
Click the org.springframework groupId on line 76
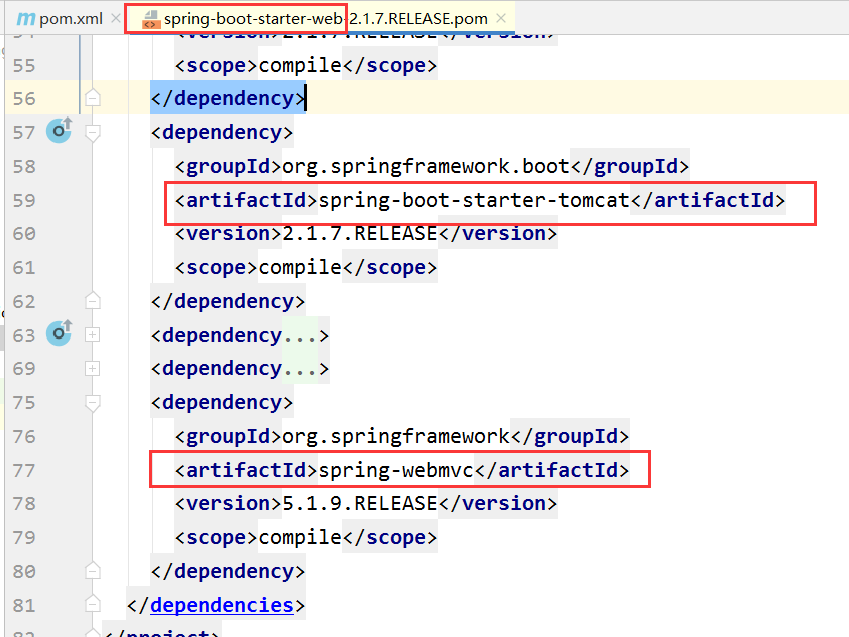[x=396, y=437]
